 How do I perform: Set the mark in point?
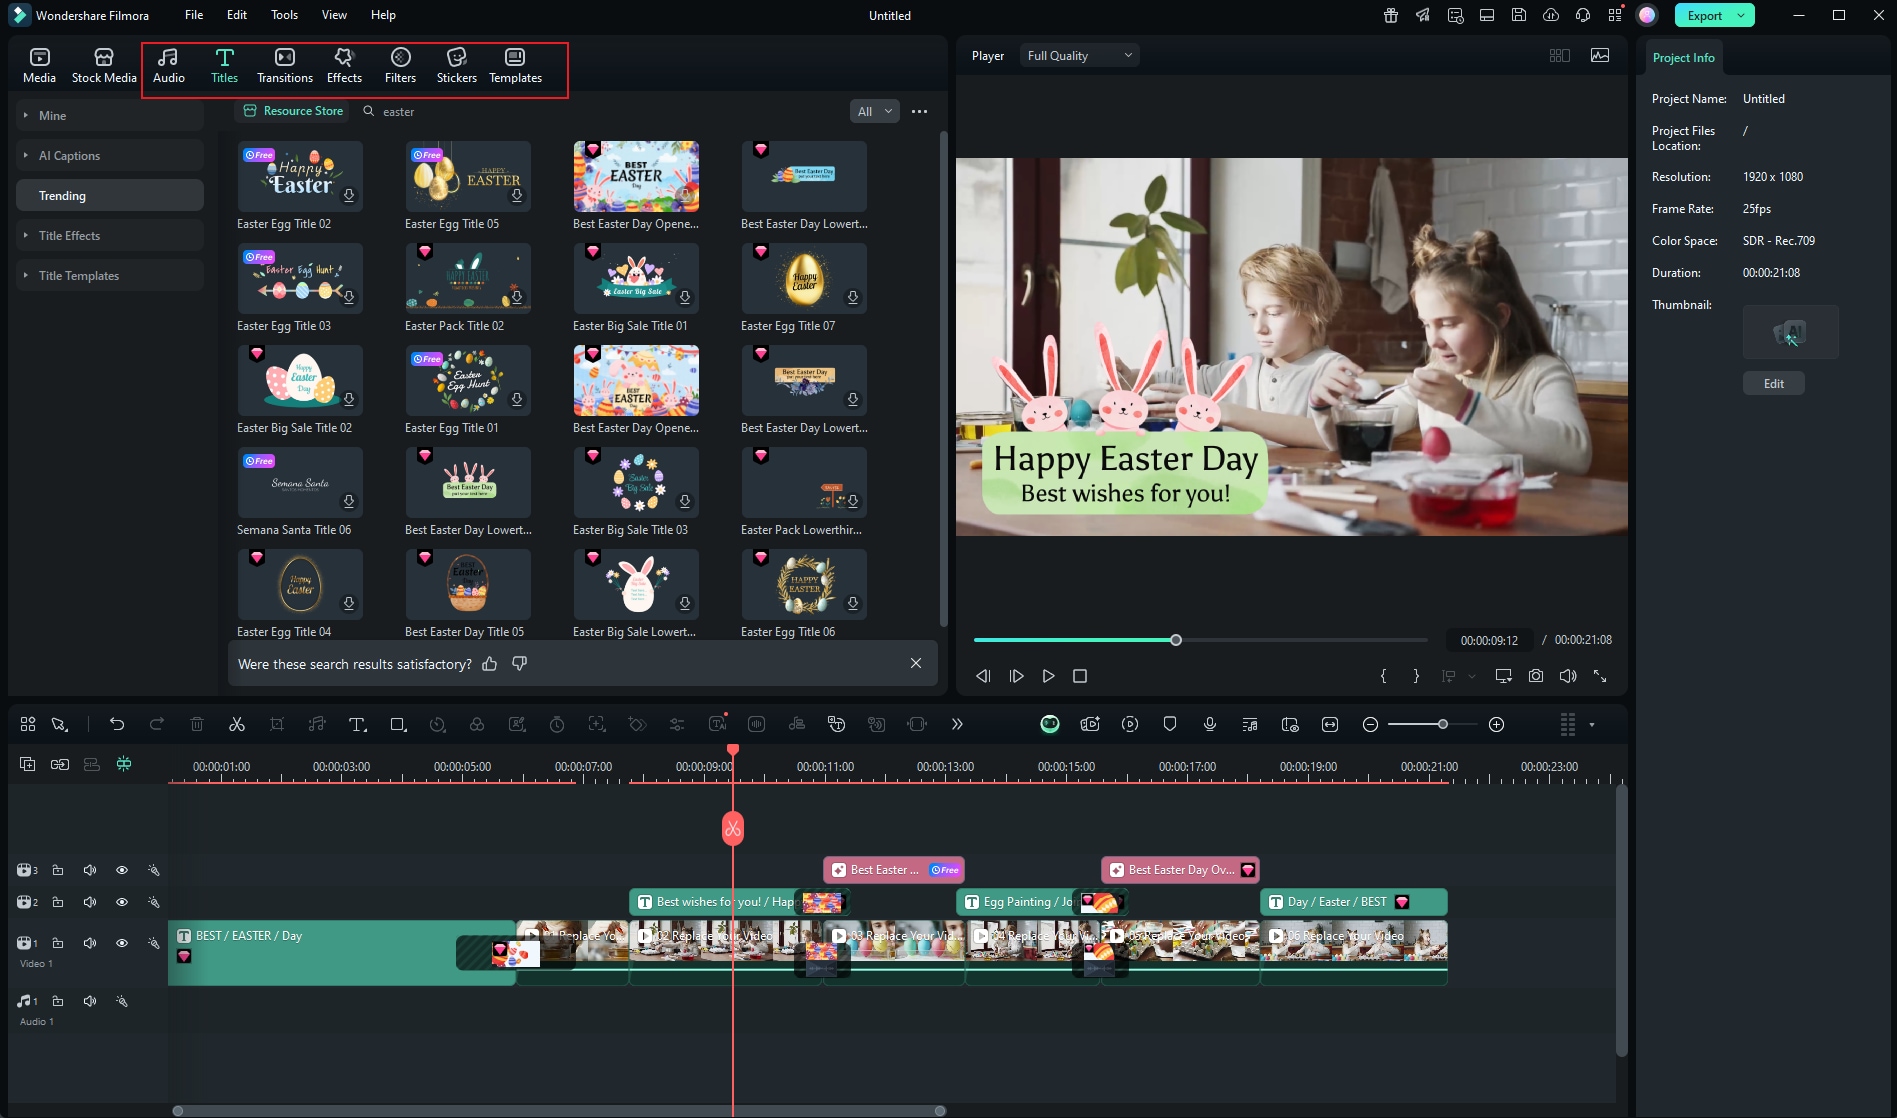pos(1384,676)
